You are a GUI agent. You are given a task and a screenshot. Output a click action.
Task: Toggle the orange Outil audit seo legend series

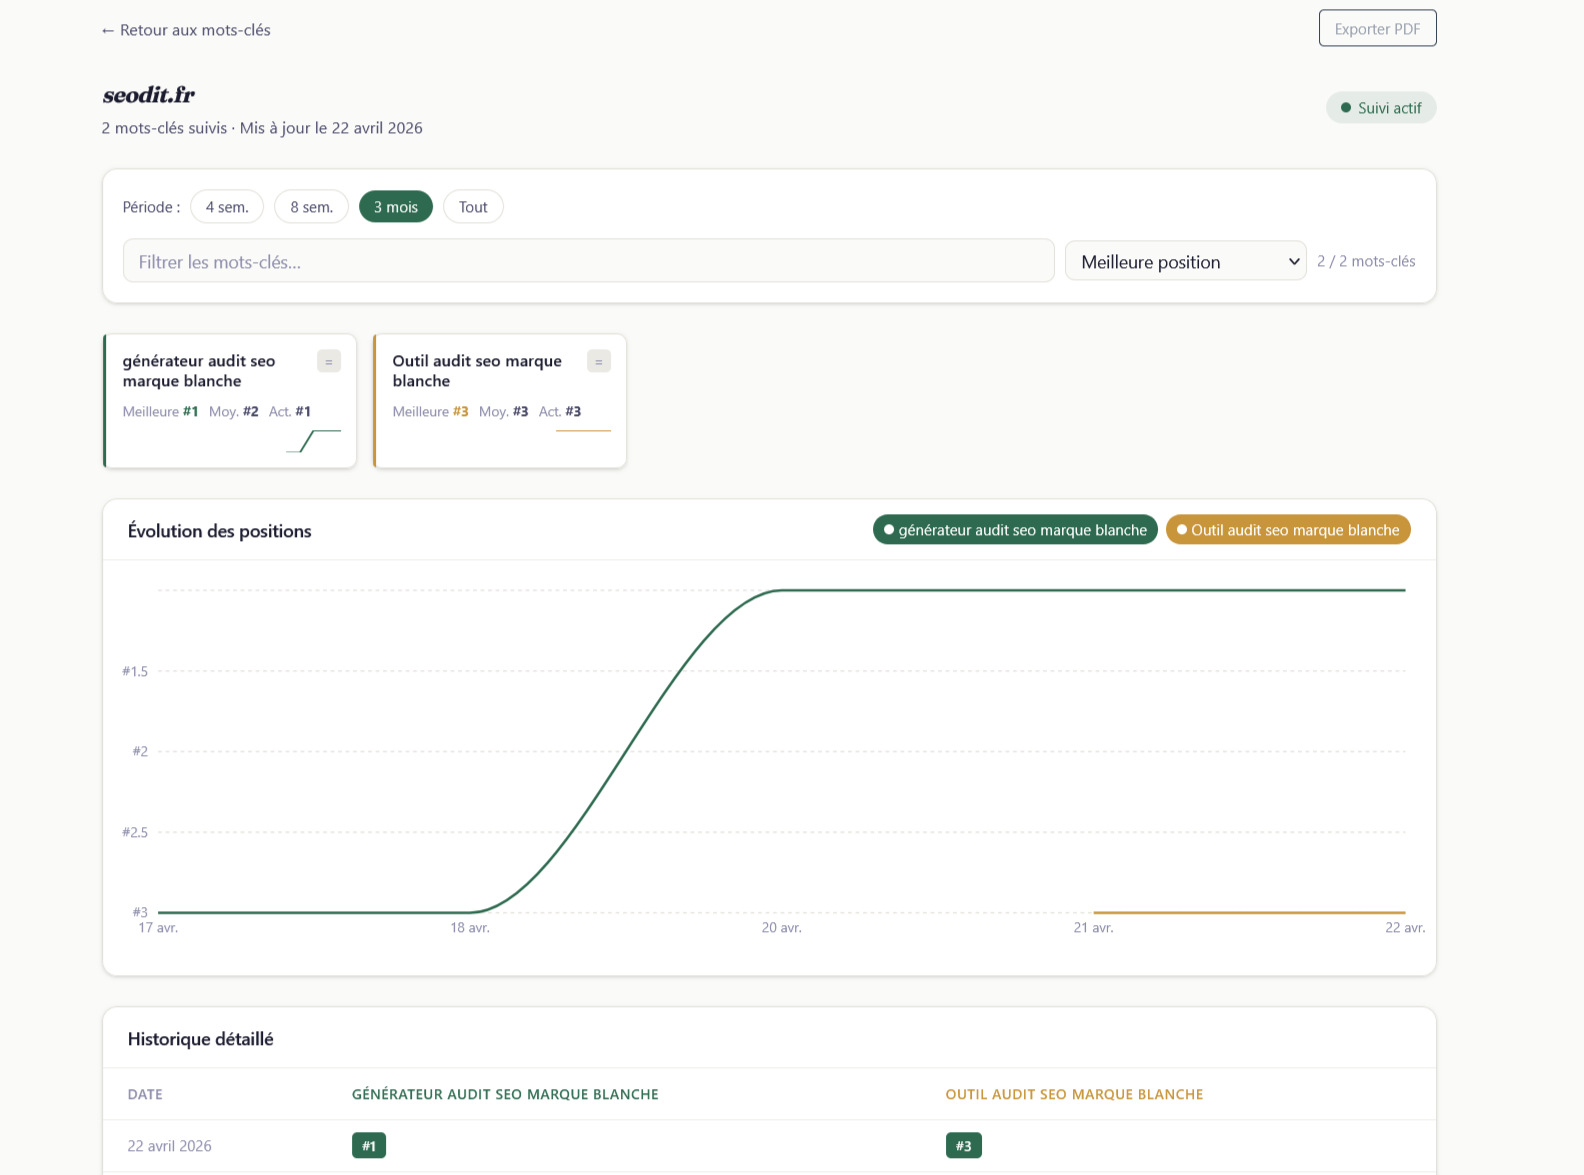pos(1288,530)
